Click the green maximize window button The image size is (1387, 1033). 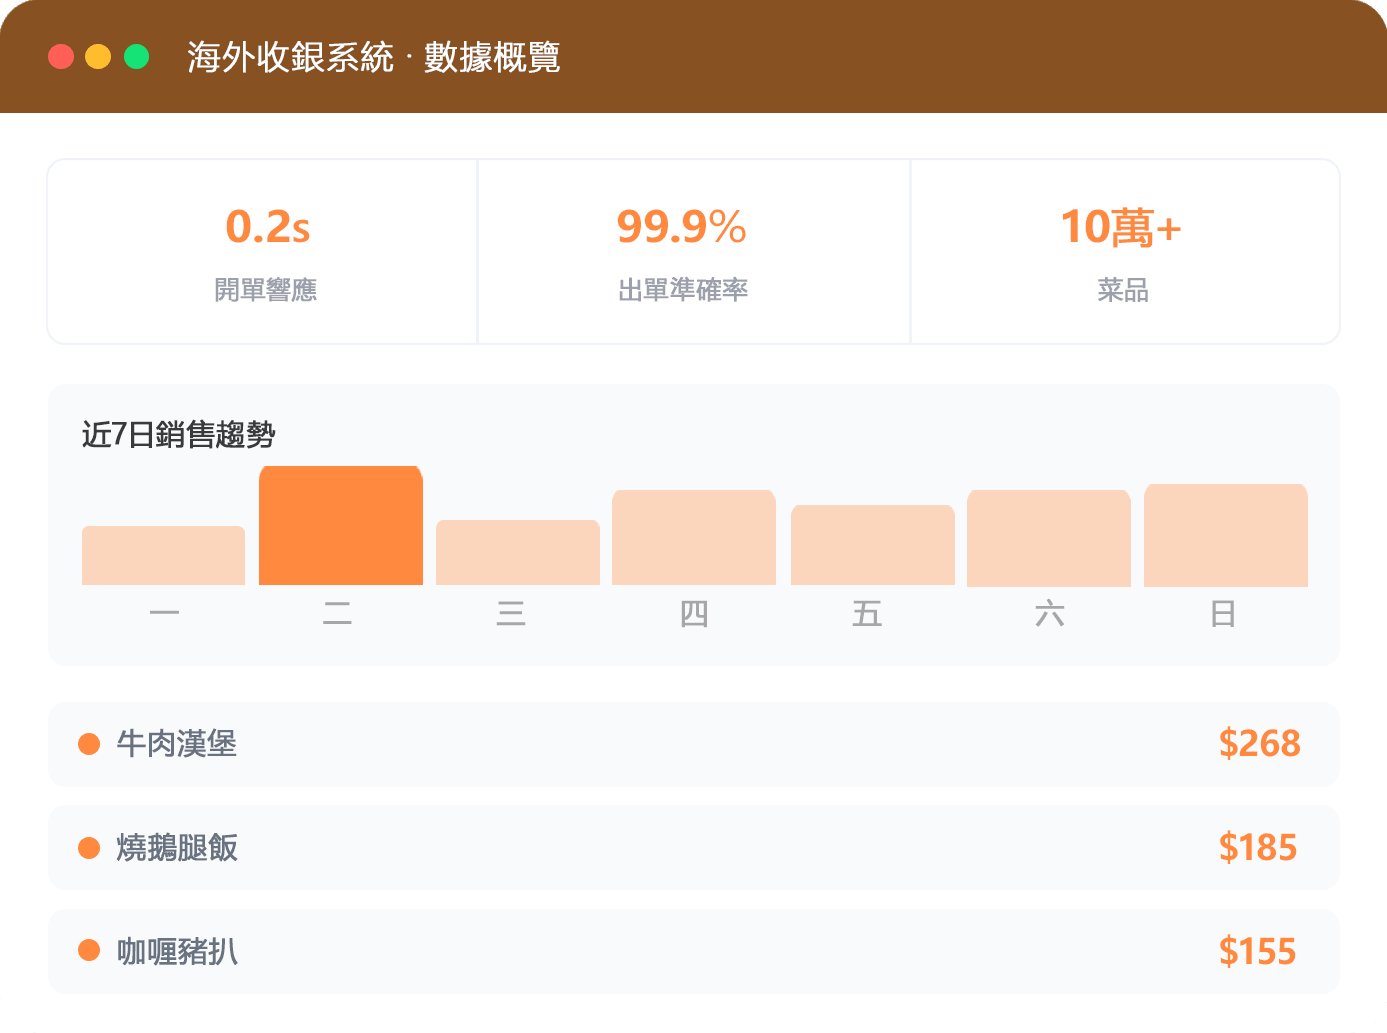(x=136, y=56)
